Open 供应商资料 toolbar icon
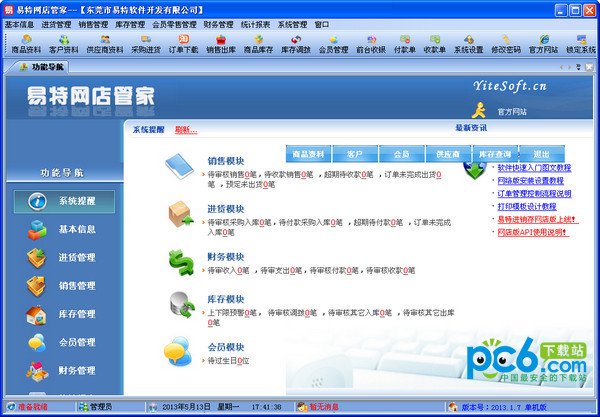The height and width of the screenshot is (417, 600). click(x=105, y=44)
